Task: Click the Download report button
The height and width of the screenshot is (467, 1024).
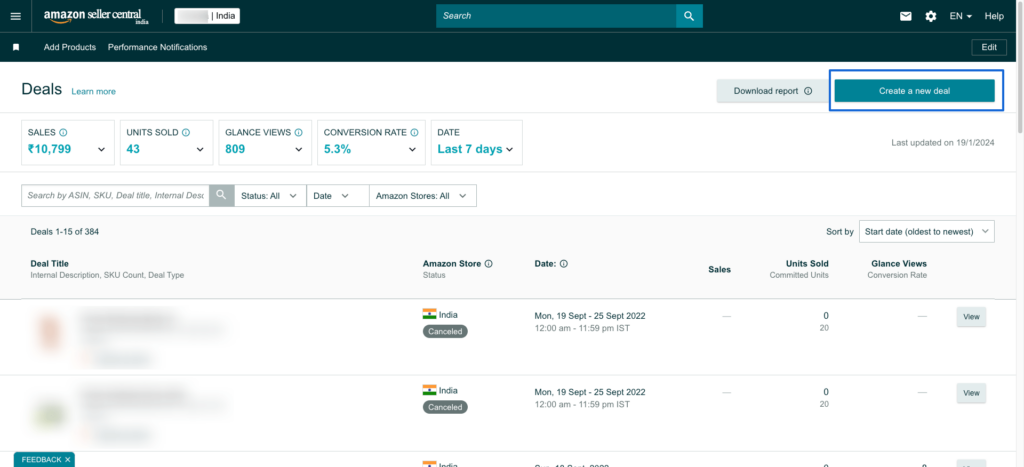Action: (x=773, y=91)
